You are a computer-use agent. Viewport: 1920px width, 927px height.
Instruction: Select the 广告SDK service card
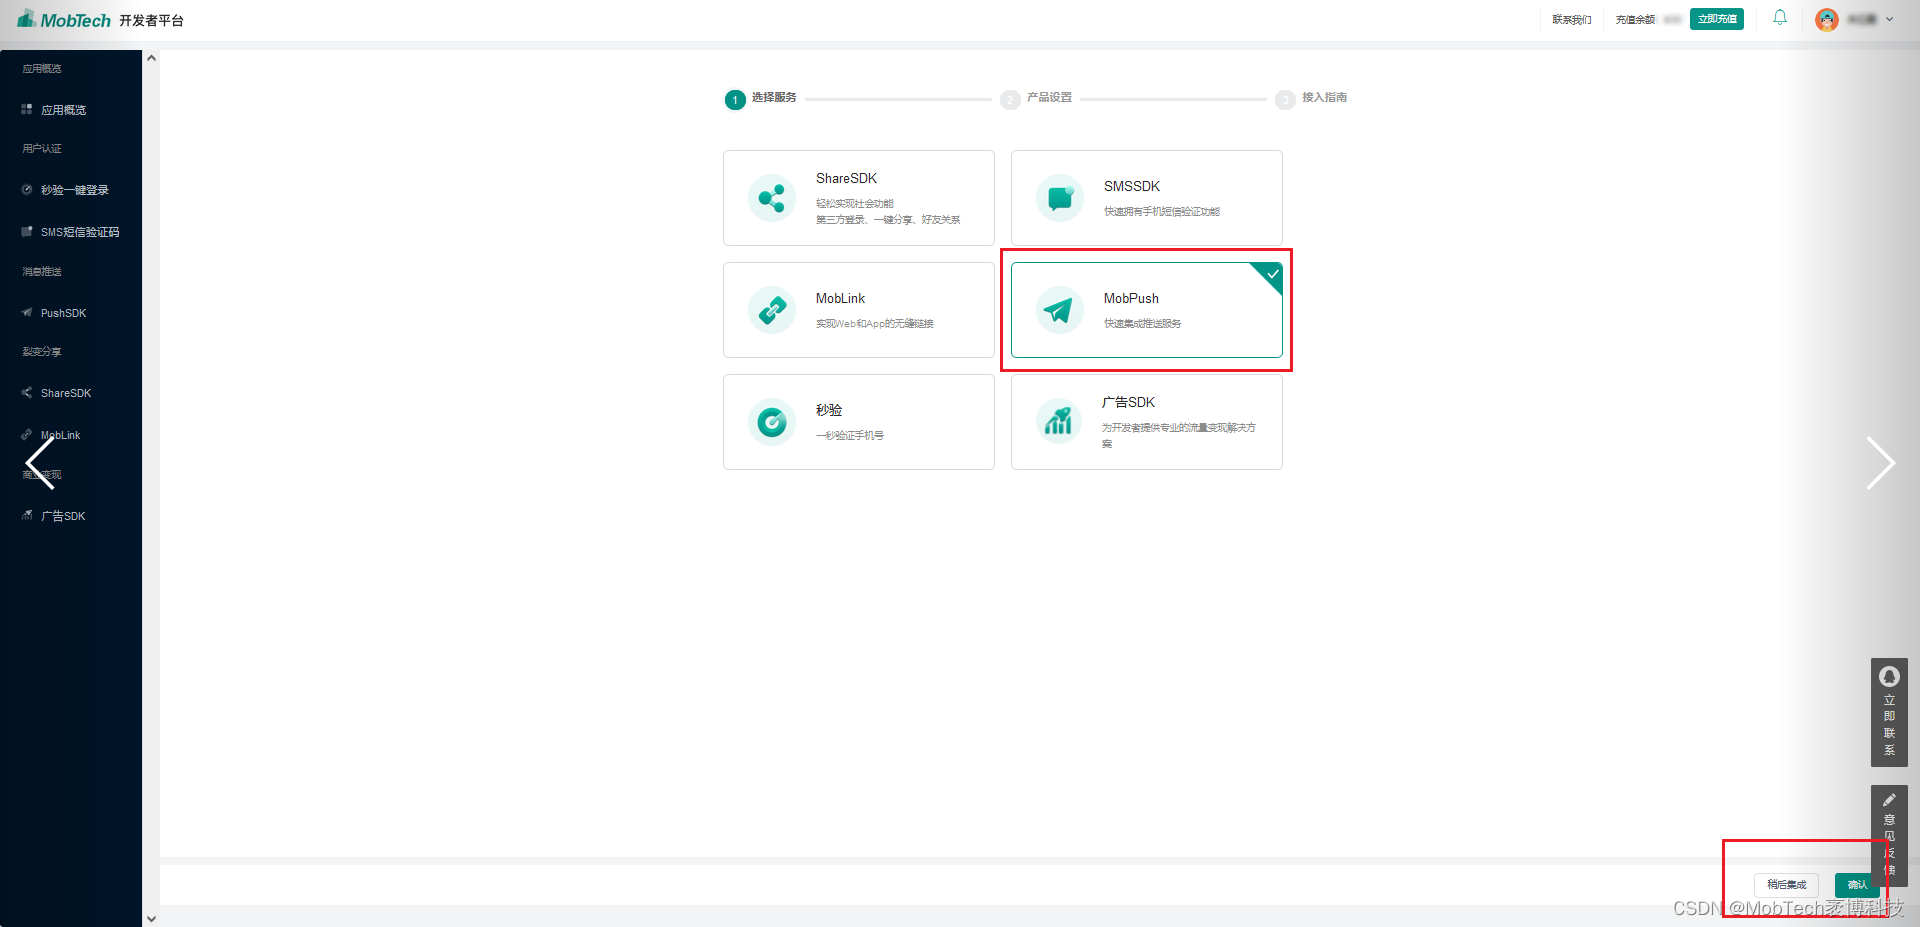tap(1147, 422)
